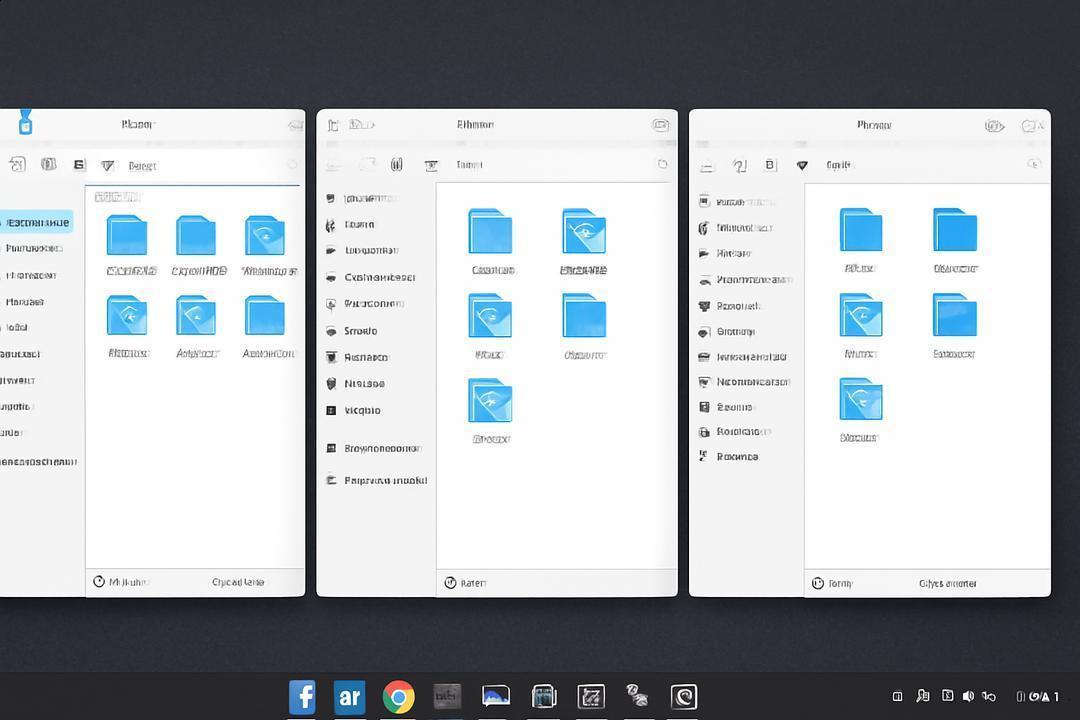Click the 'Torny' status button in right window
The height and width of the screenshot is (720, 1080).
click(832, 584)
